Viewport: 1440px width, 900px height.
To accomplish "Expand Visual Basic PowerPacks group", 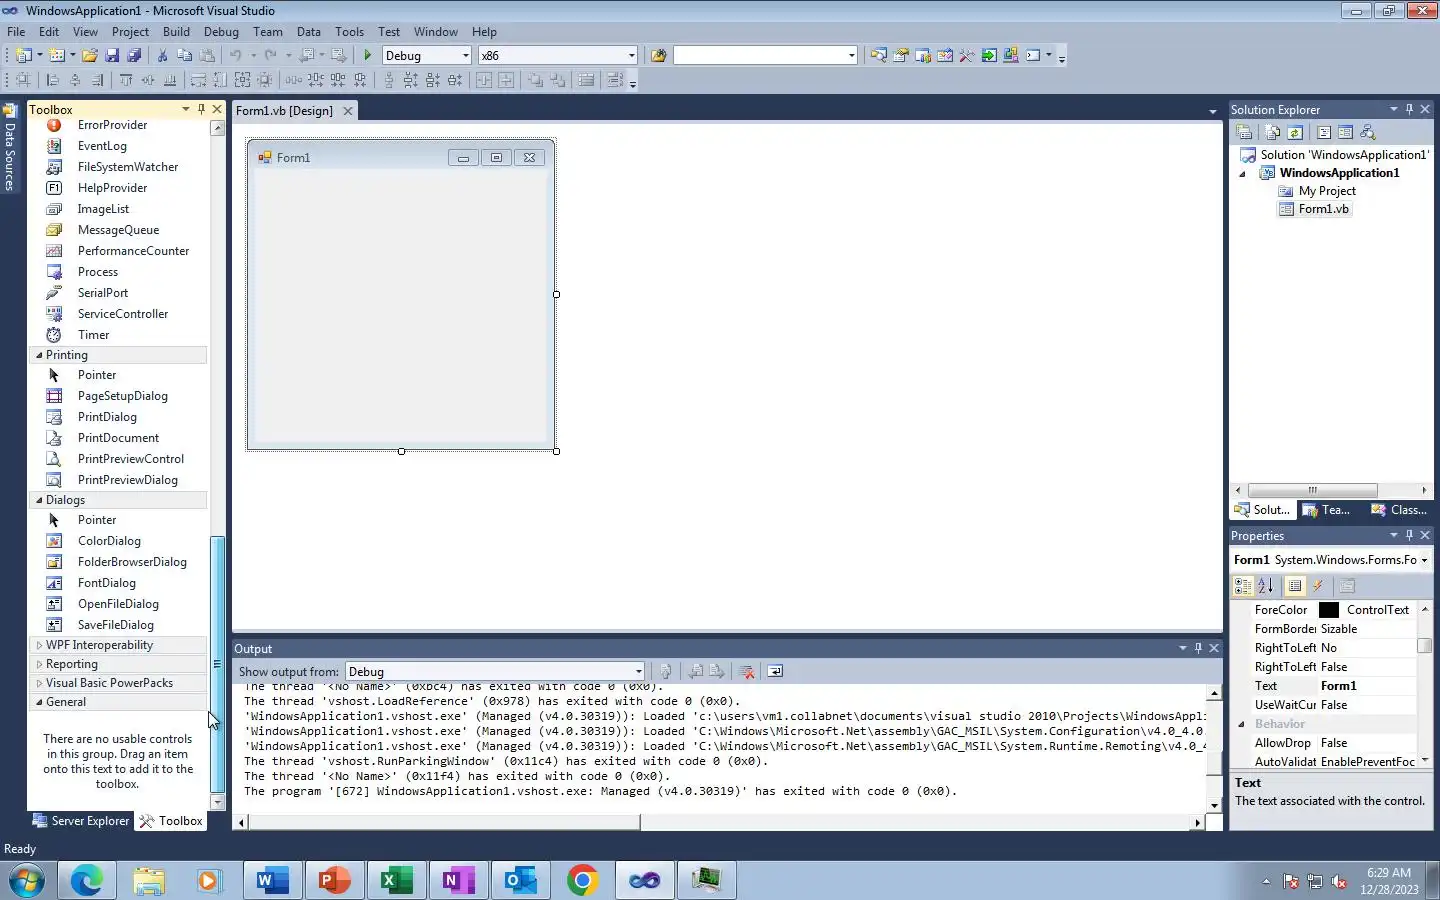I will [x=39, y=683].
